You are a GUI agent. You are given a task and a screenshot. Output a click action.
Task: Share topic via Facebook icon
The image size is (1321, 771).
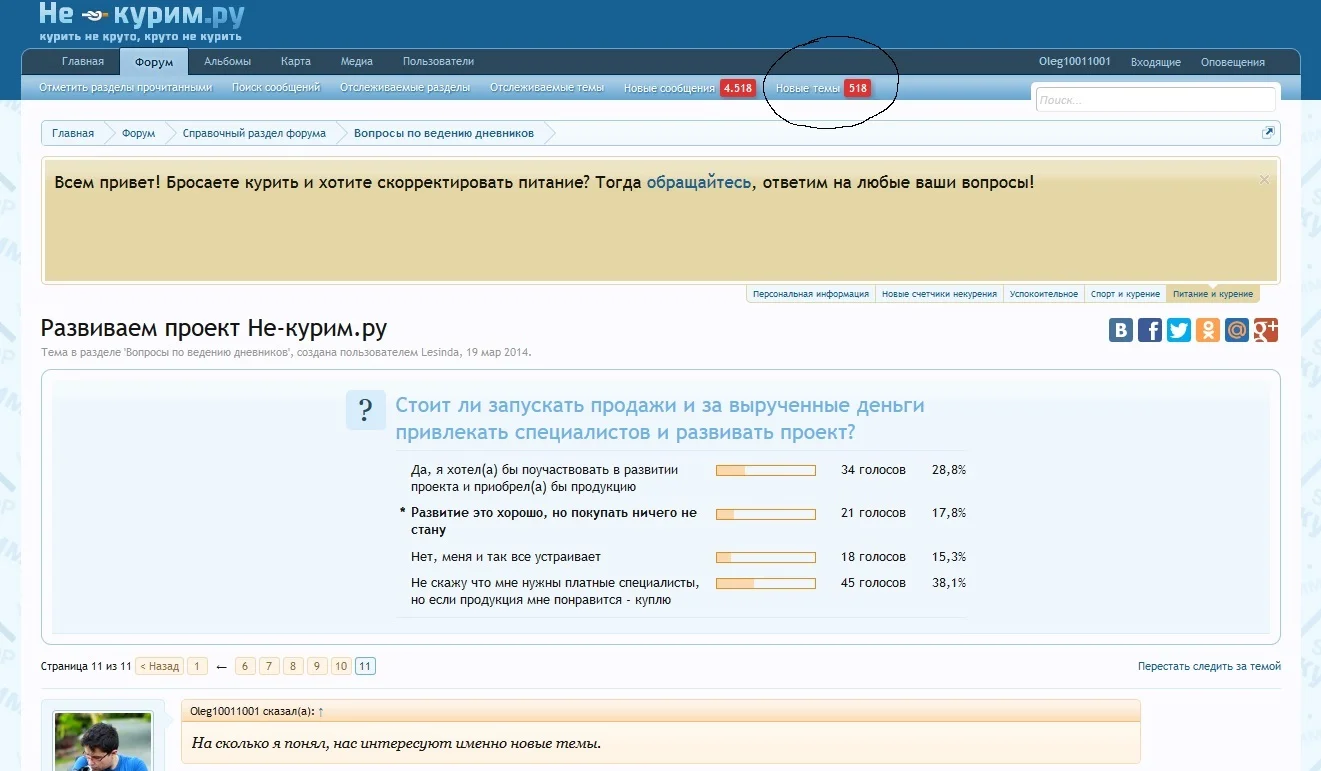coord(1150,330)
